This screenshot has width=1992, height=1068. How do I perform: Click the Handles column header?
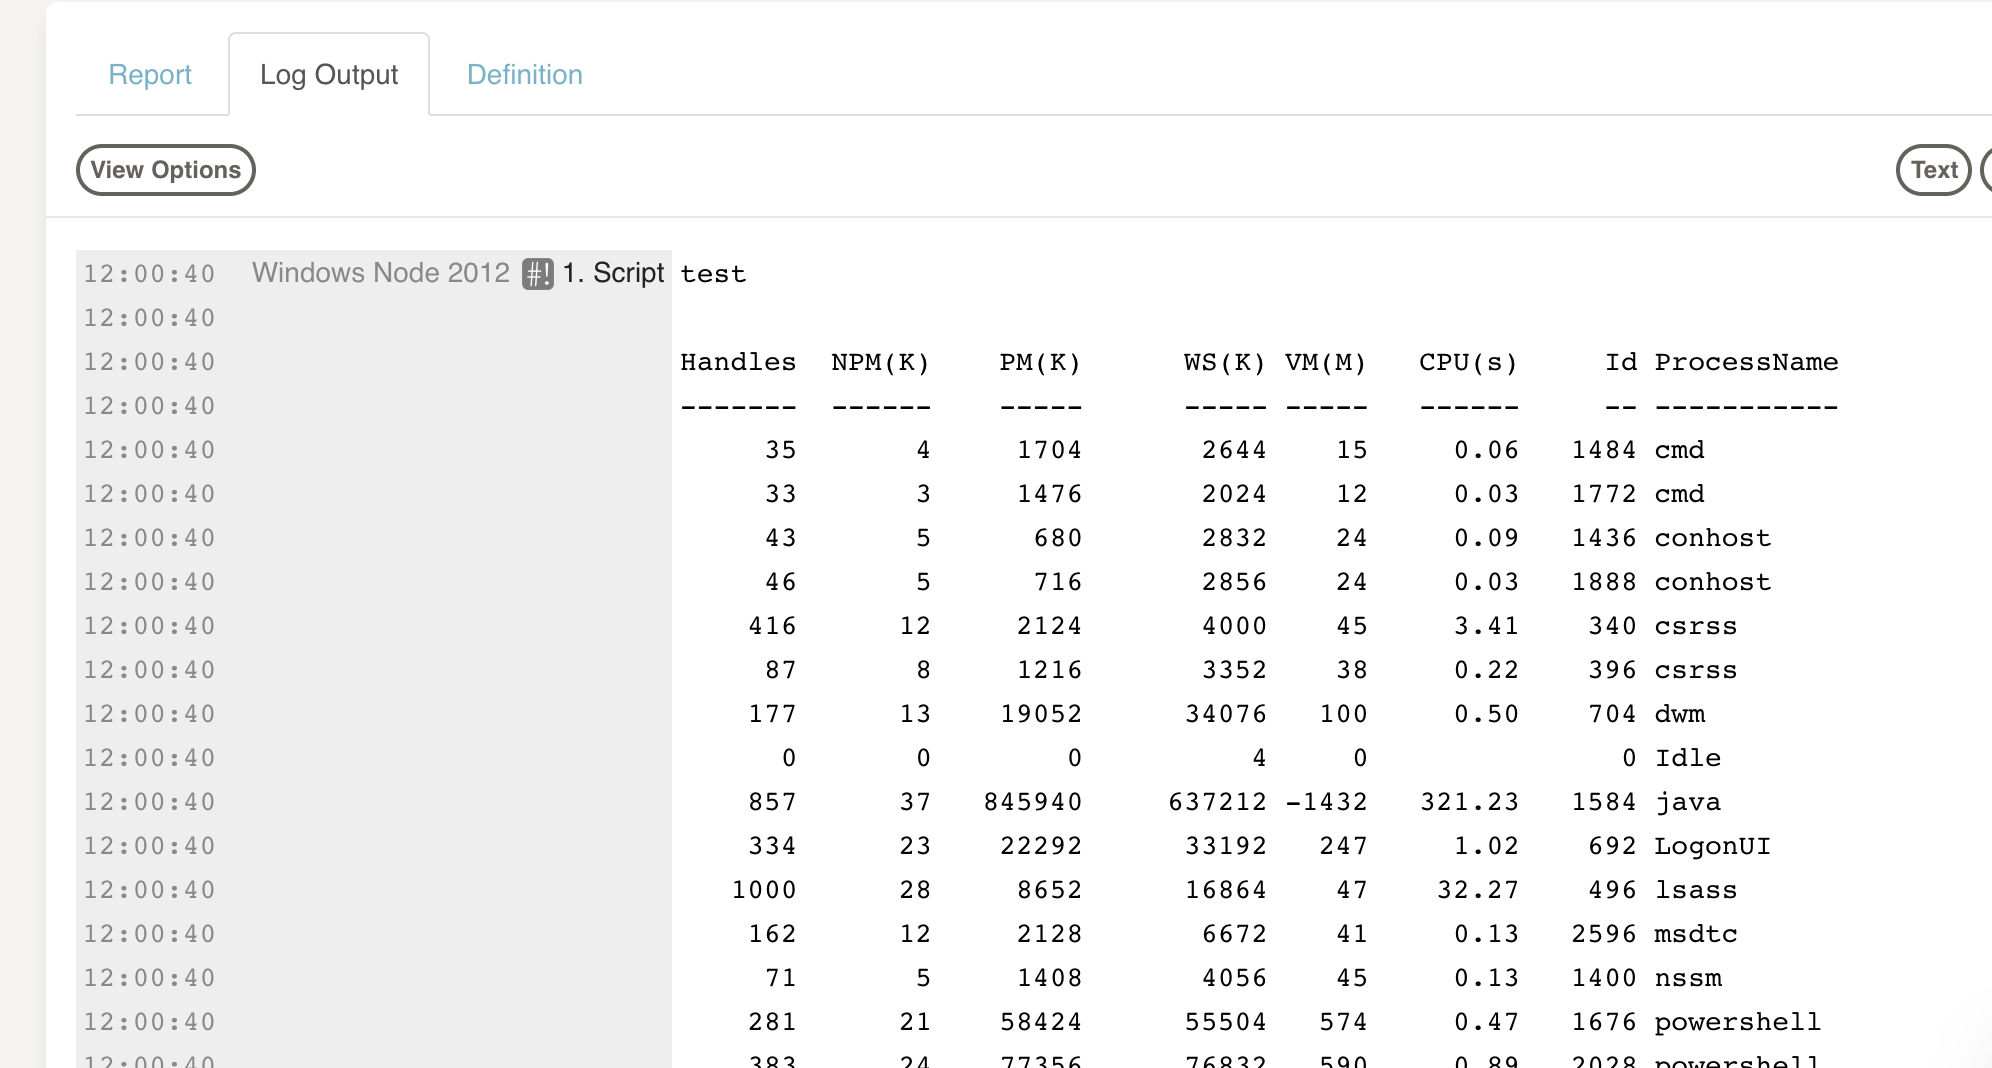737,362
